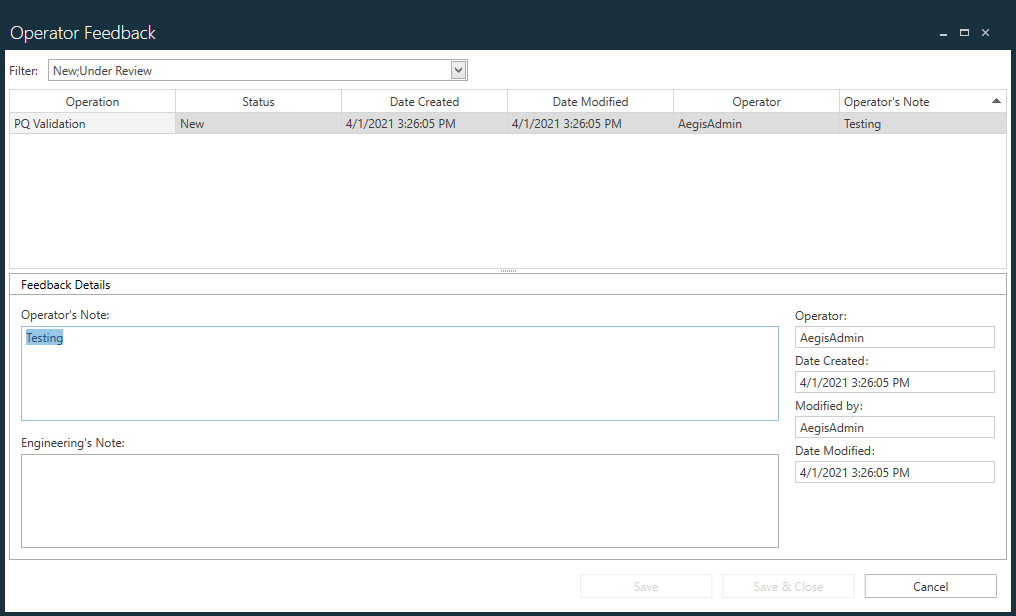Sort by the Operation column header
The image size is (1016, 616).
[92, 102]
